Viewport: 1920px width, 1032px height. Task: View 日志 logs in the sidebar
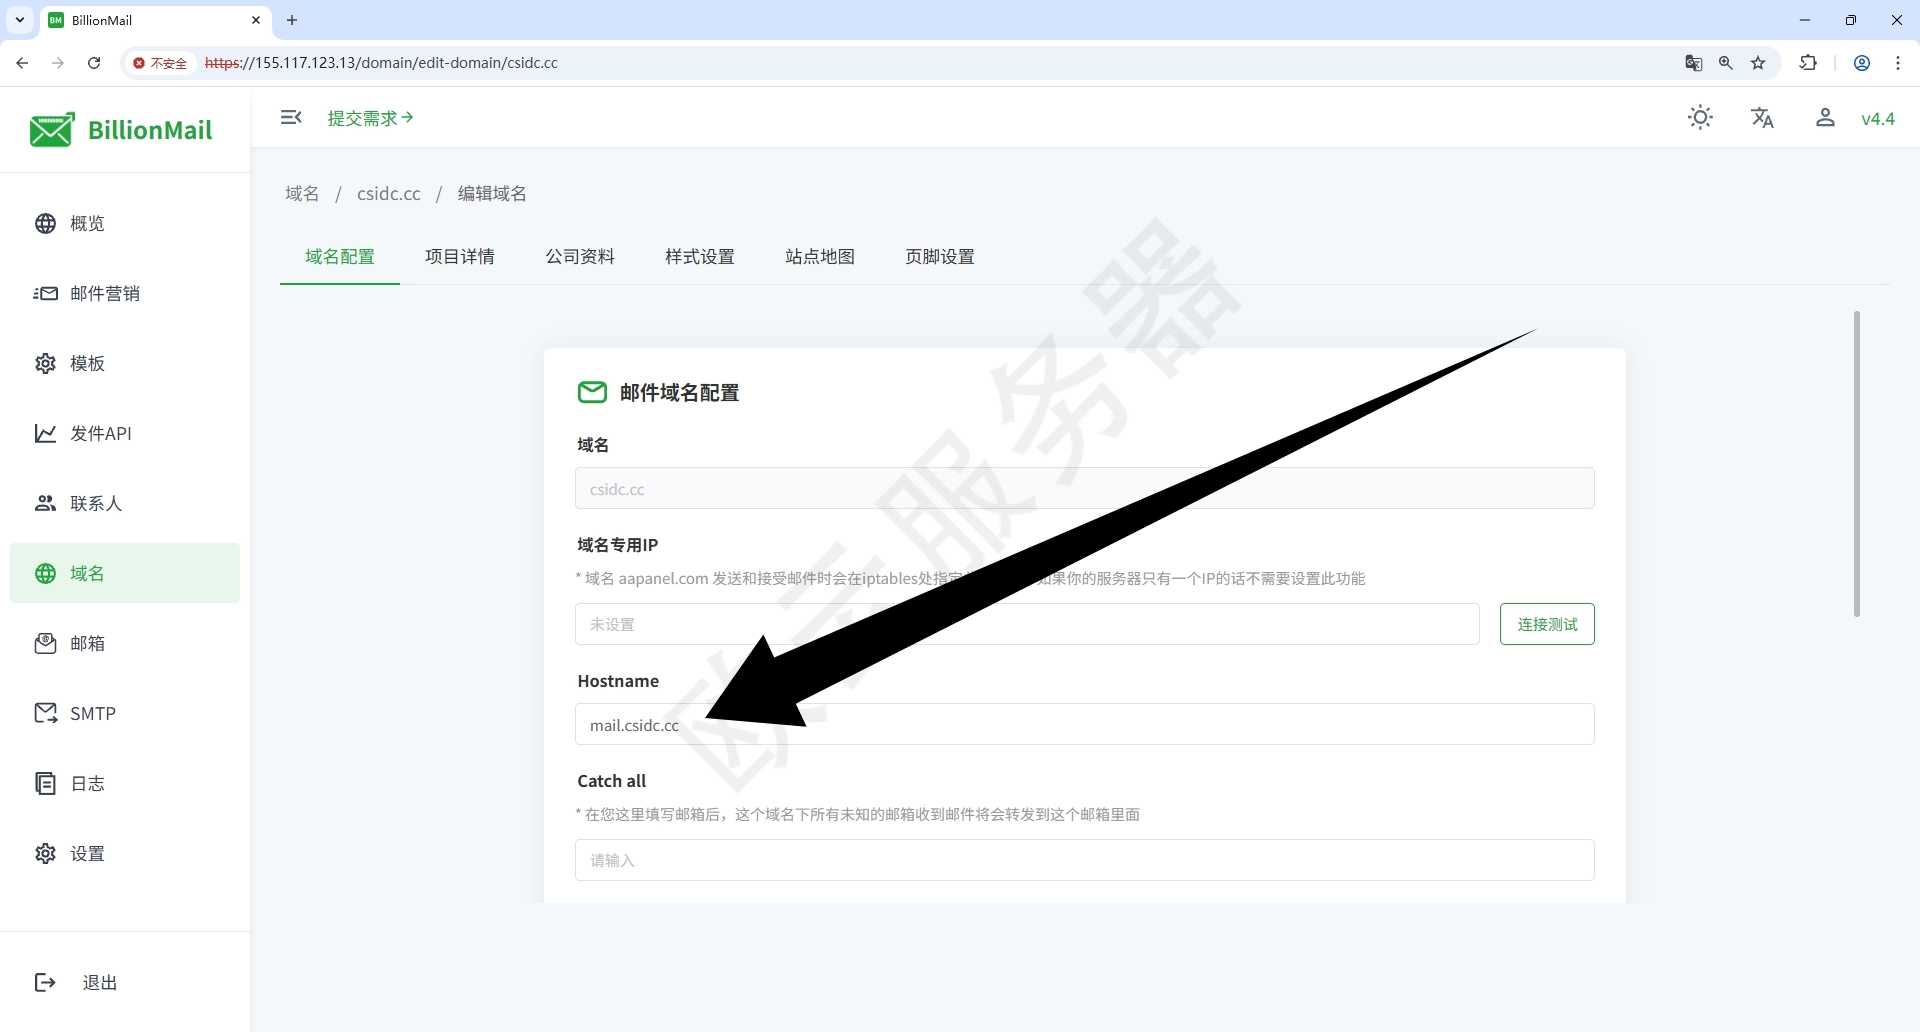click(87, 783)
